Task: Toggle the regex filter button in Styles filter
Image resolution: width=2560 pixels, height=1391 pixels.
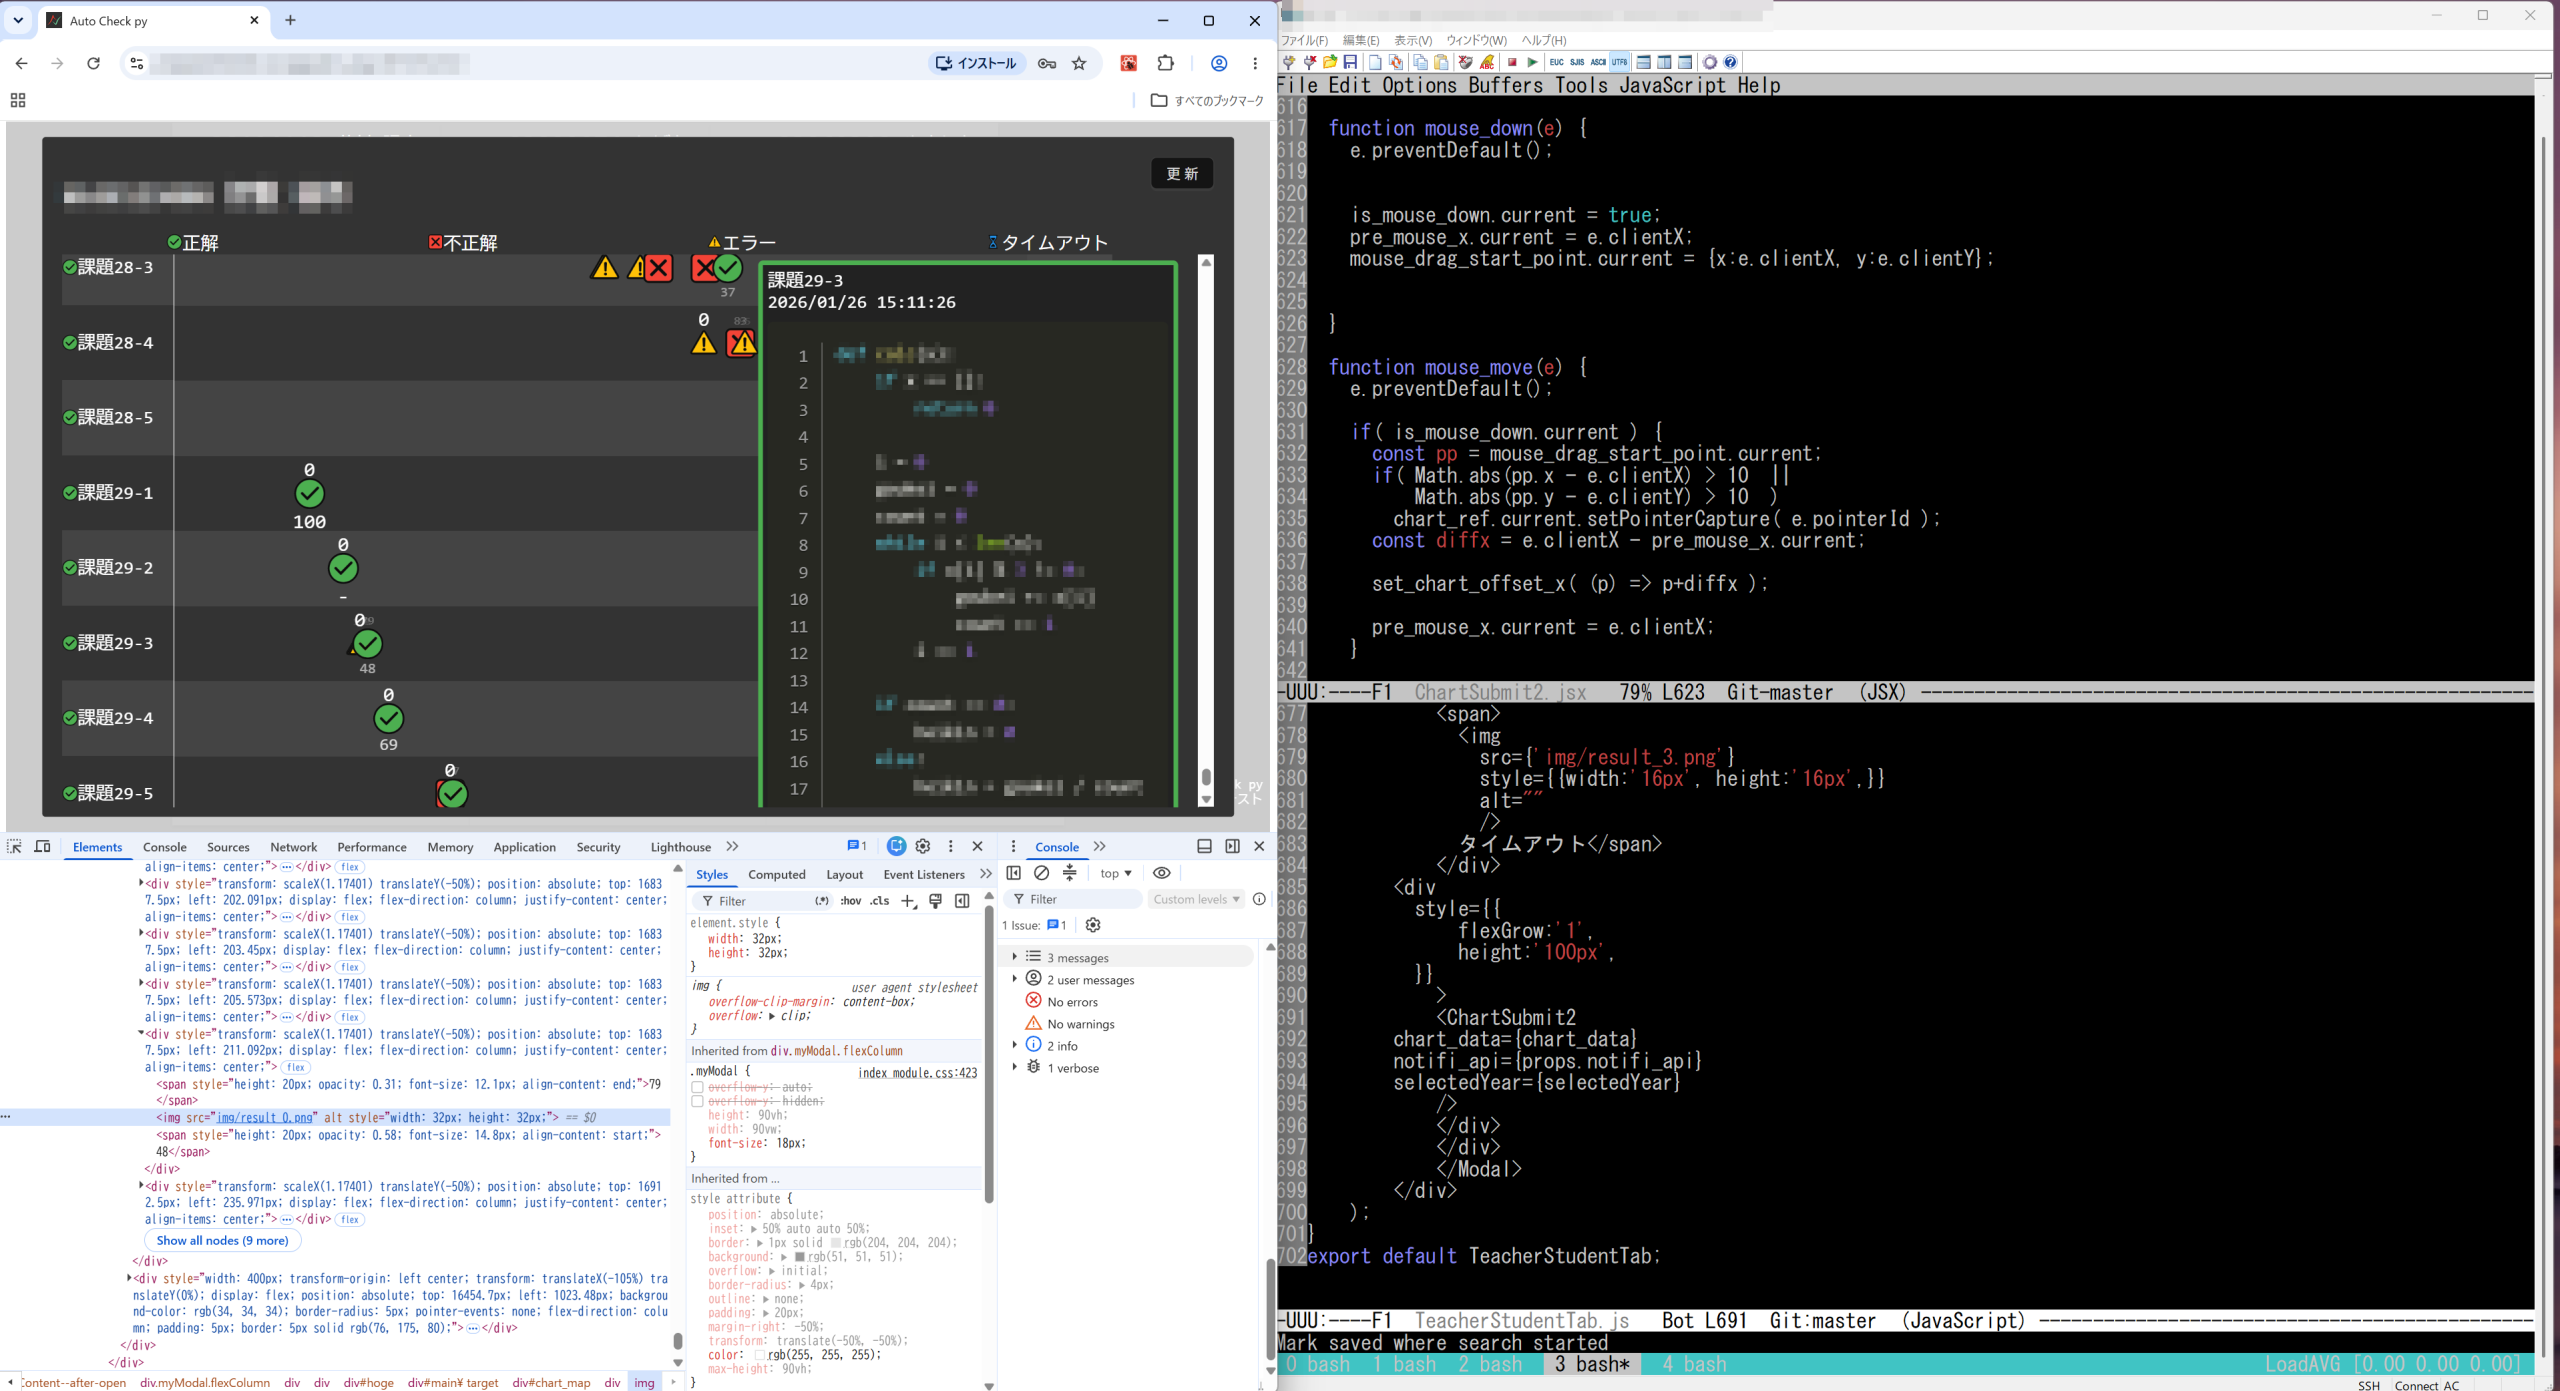Action: [x=822, y=900]
